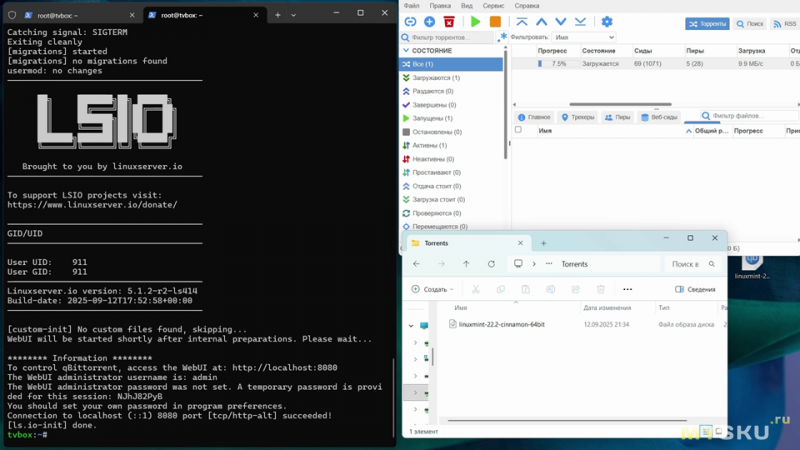The width and height of the screenshot is (800, 450).
Task: Move torrent to bottom of queue icon
Action: [x=580, y=22]
